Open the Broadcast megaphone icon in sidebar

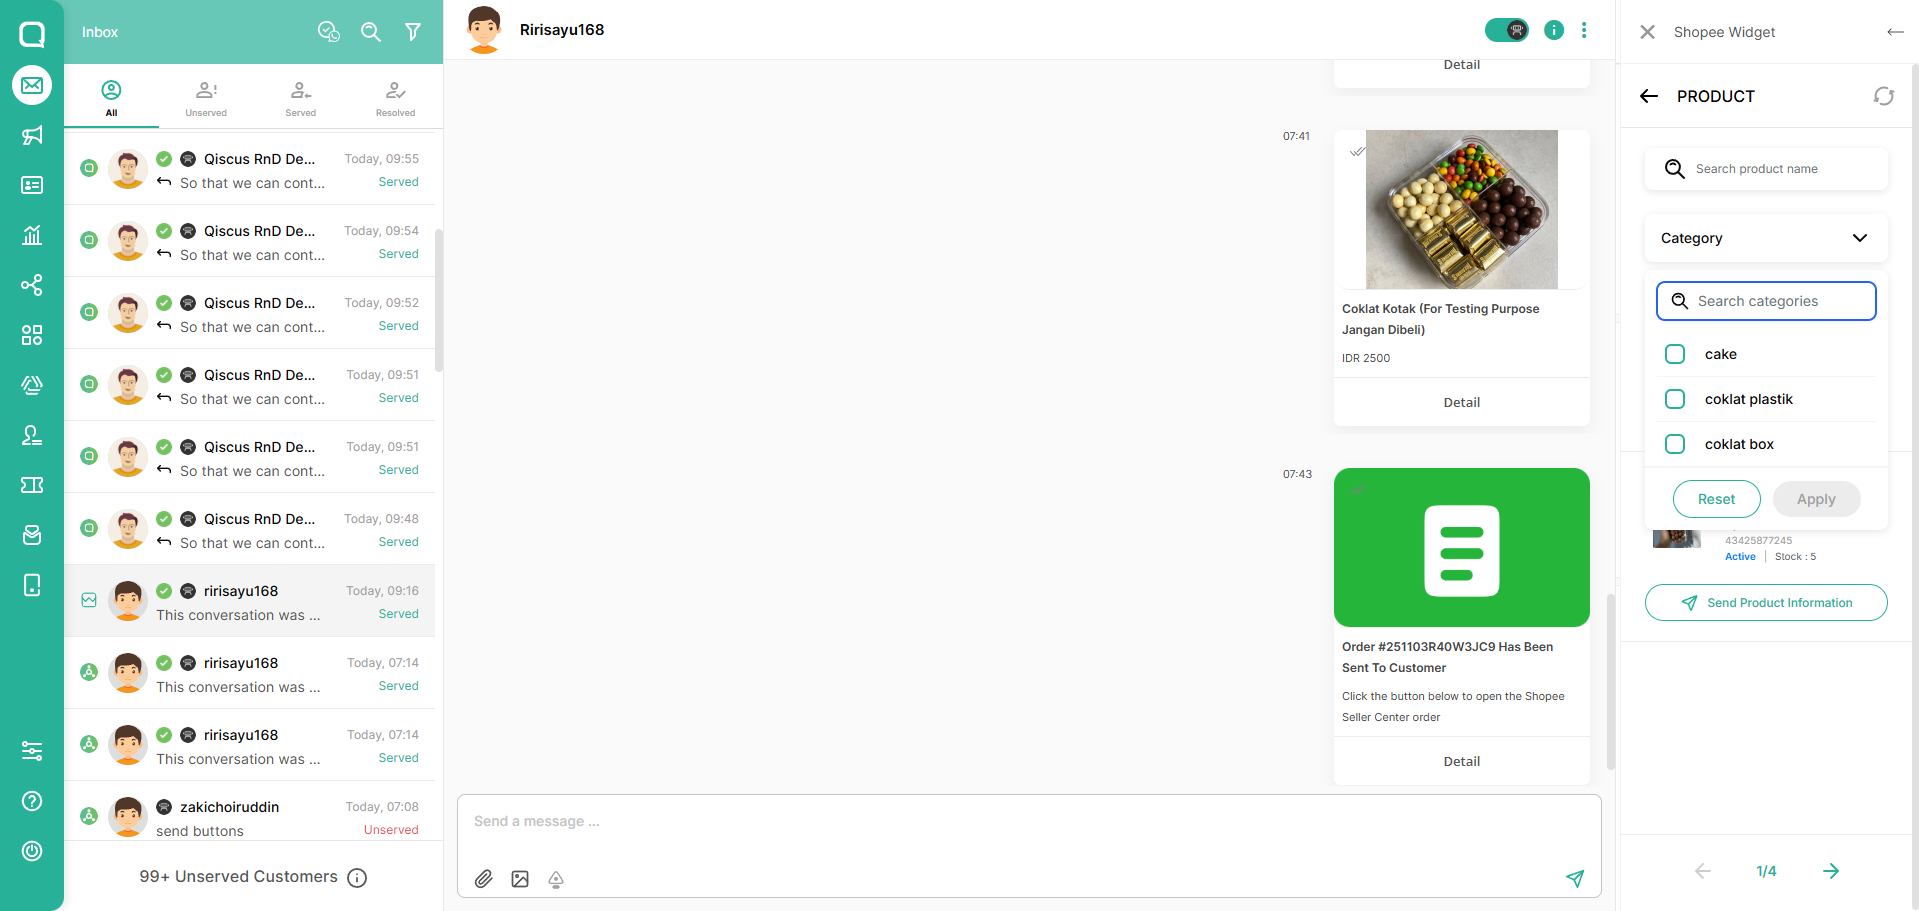[x=32, y=135]
